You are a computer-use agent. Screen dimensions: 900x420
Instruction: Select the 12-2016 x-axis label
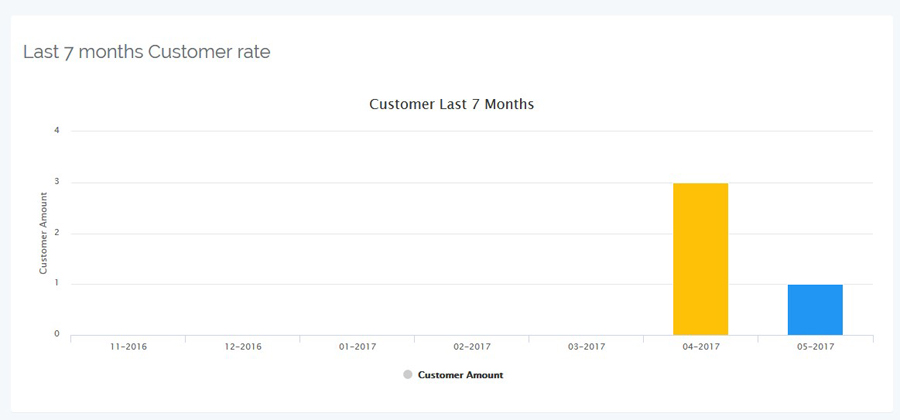point(243,347)
